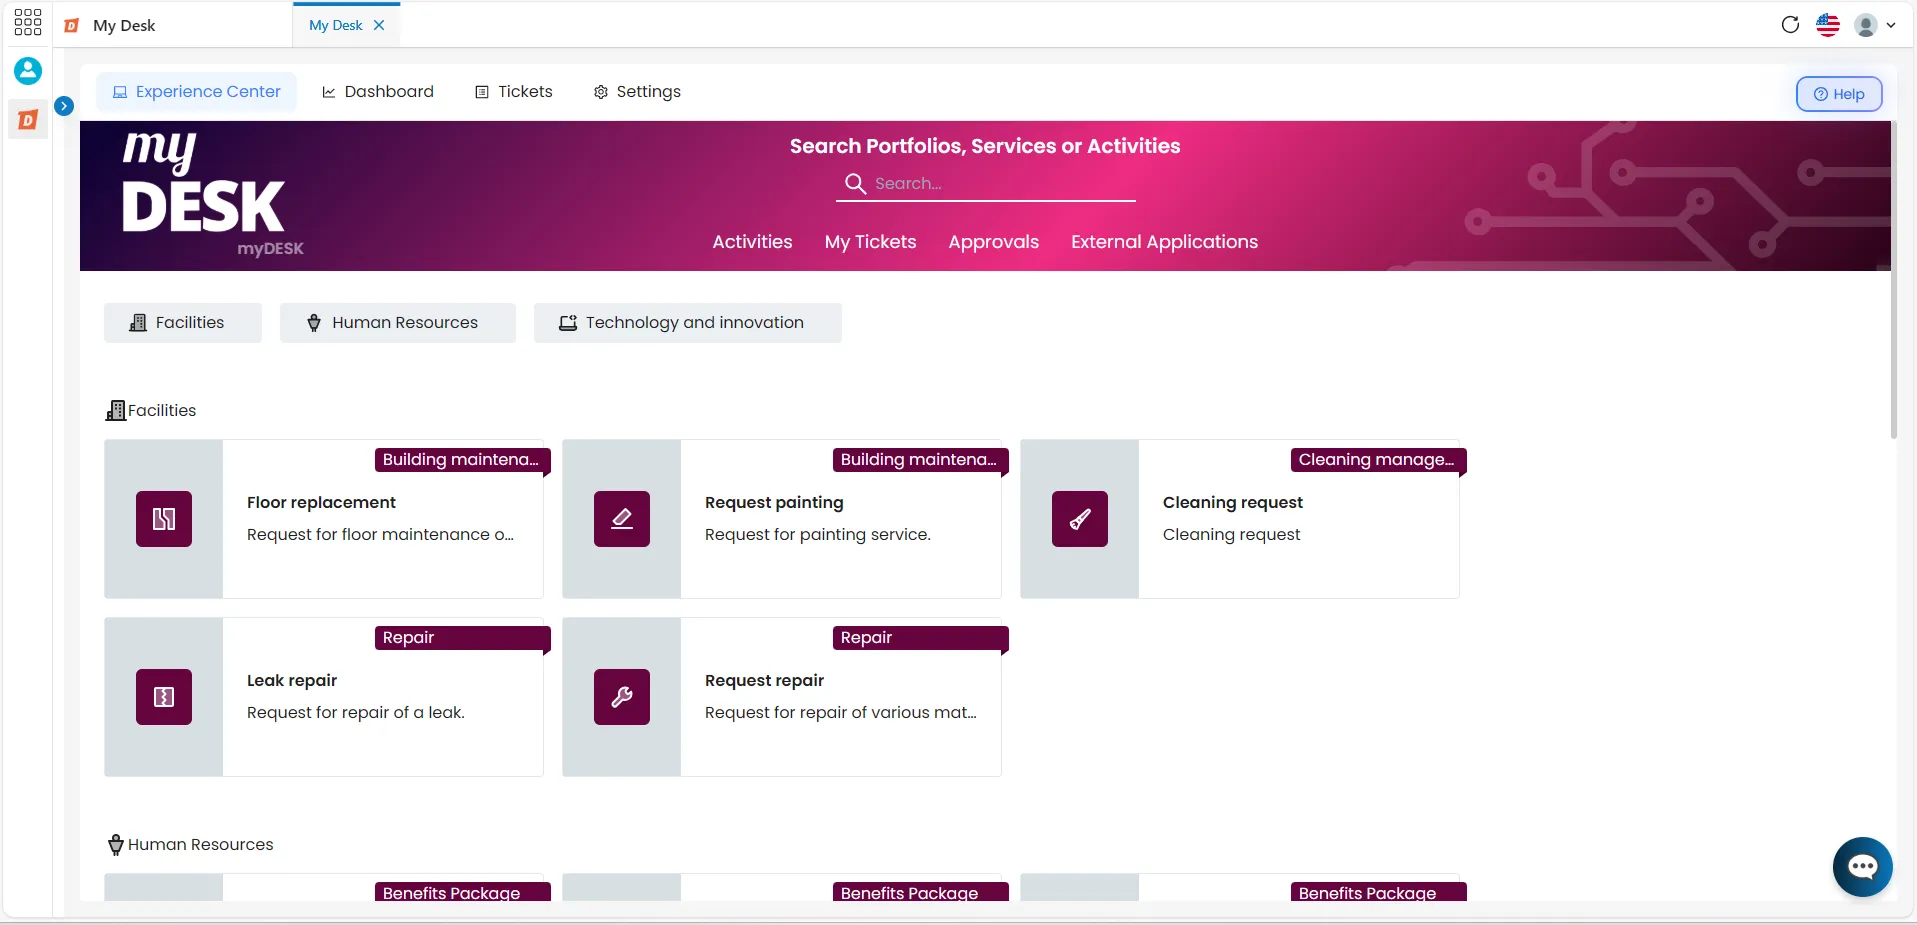Click the Human Resources section heading

[x=190, y=844]
